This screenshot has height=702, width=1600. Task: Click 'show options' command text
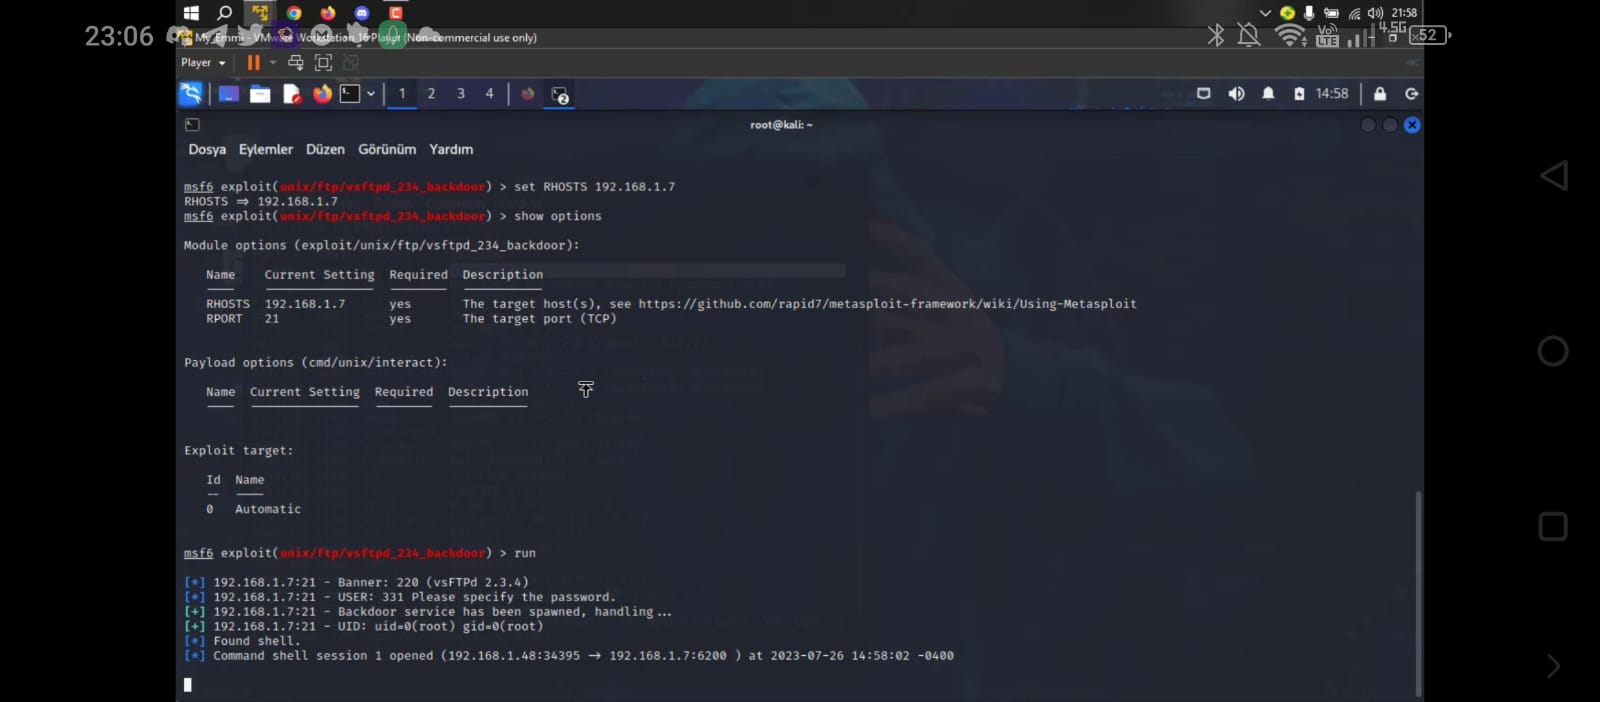pyautogui.click(x=558, y=216)
